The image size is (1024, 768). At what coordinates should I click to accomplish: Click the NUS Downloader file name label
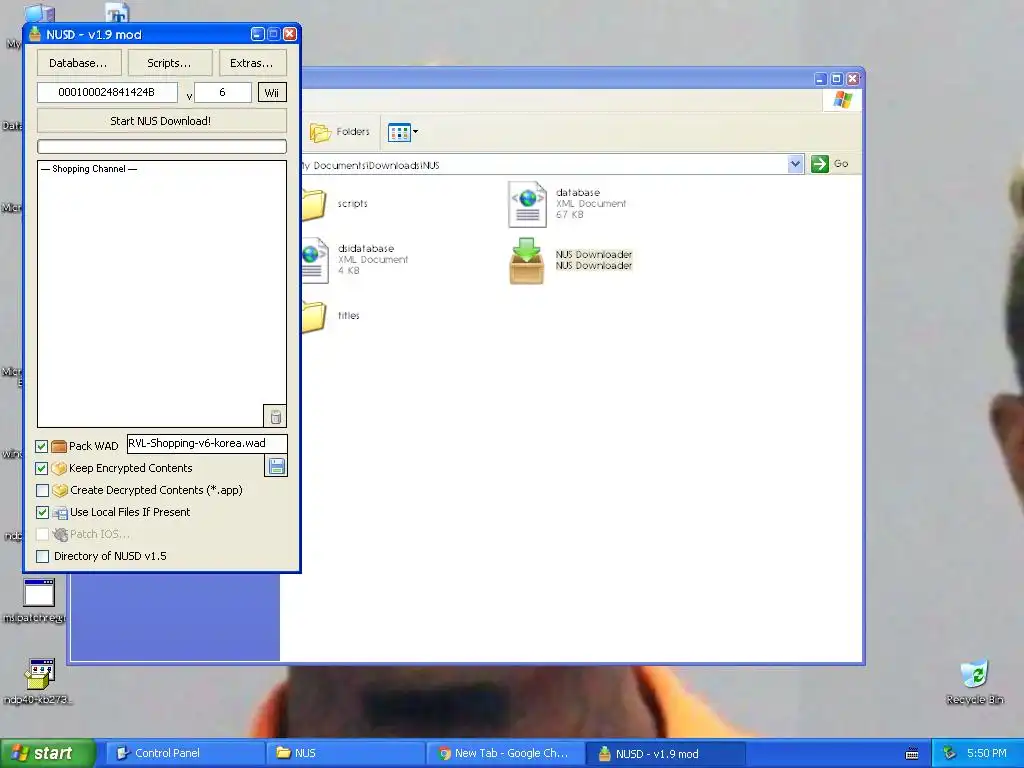pyautogui.click(x=594, y=255)
